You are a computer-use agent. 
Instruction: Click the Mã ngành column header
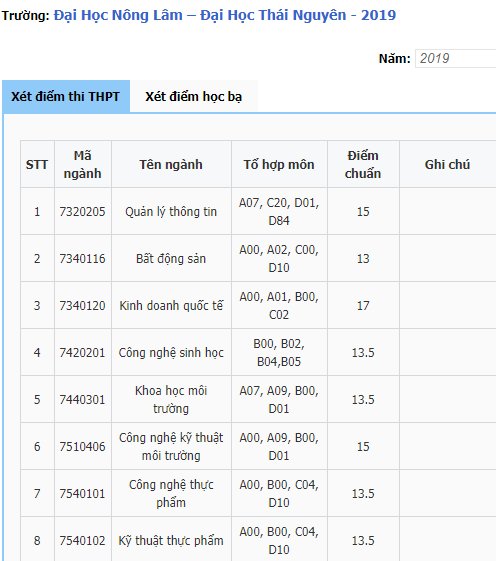coord(83,164)
